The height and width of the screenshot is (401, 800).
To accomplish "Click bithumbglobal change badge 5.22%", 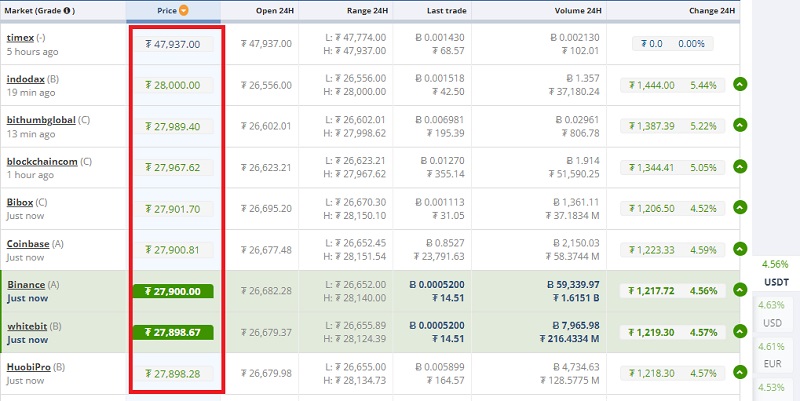I will click(672, 126).
